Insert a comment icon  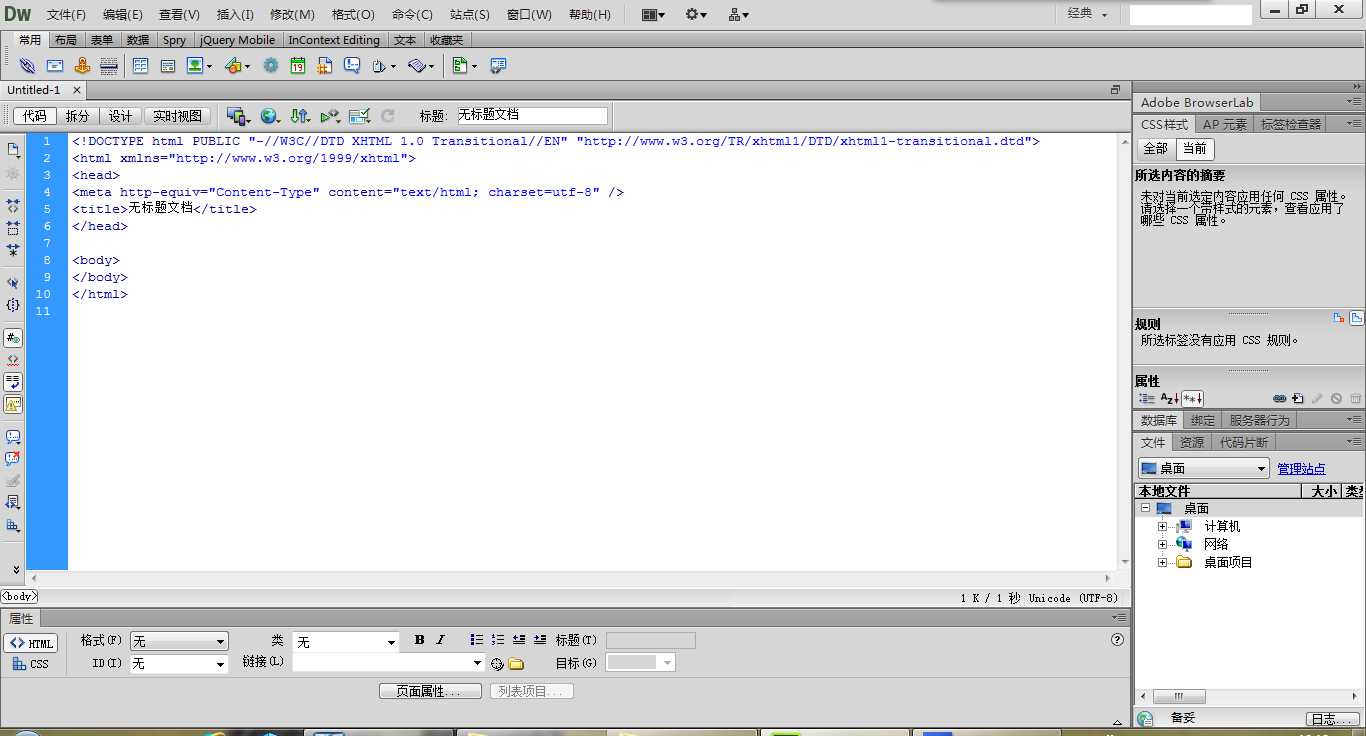point(352,66)
